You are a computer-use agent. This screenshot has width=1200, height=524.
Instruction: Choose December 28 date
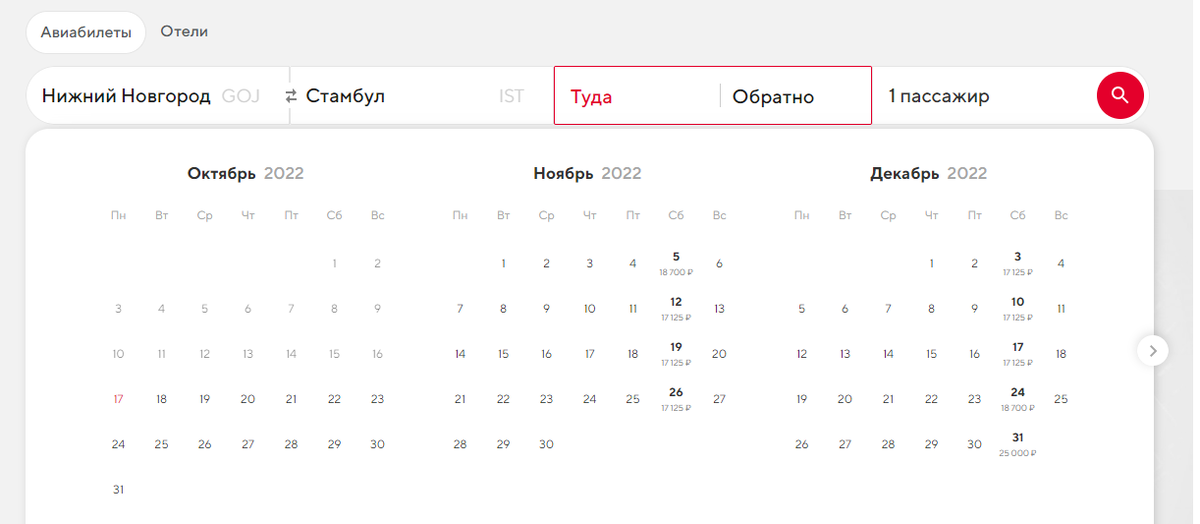(888, 444)
